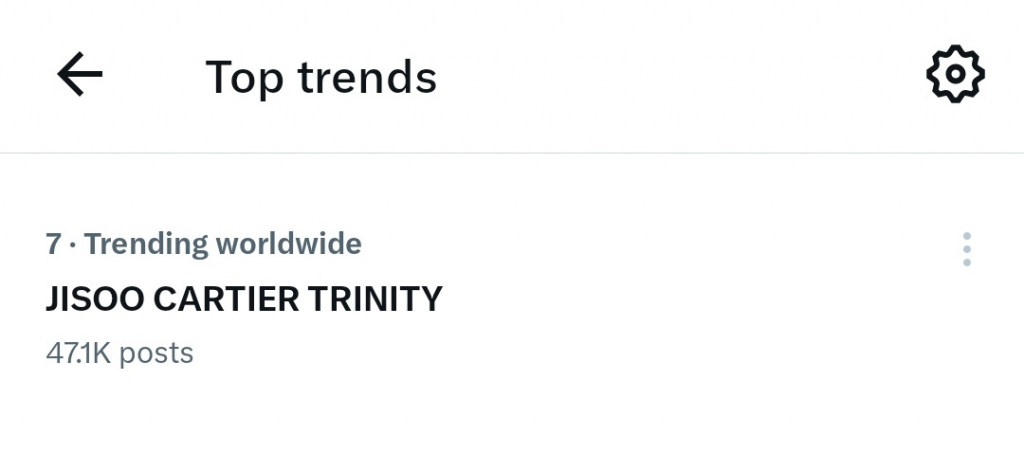Open the JISOO CARTIER TRINITY trend
Viewport: 1024px width, 453px height.
[x=244, y=298]
